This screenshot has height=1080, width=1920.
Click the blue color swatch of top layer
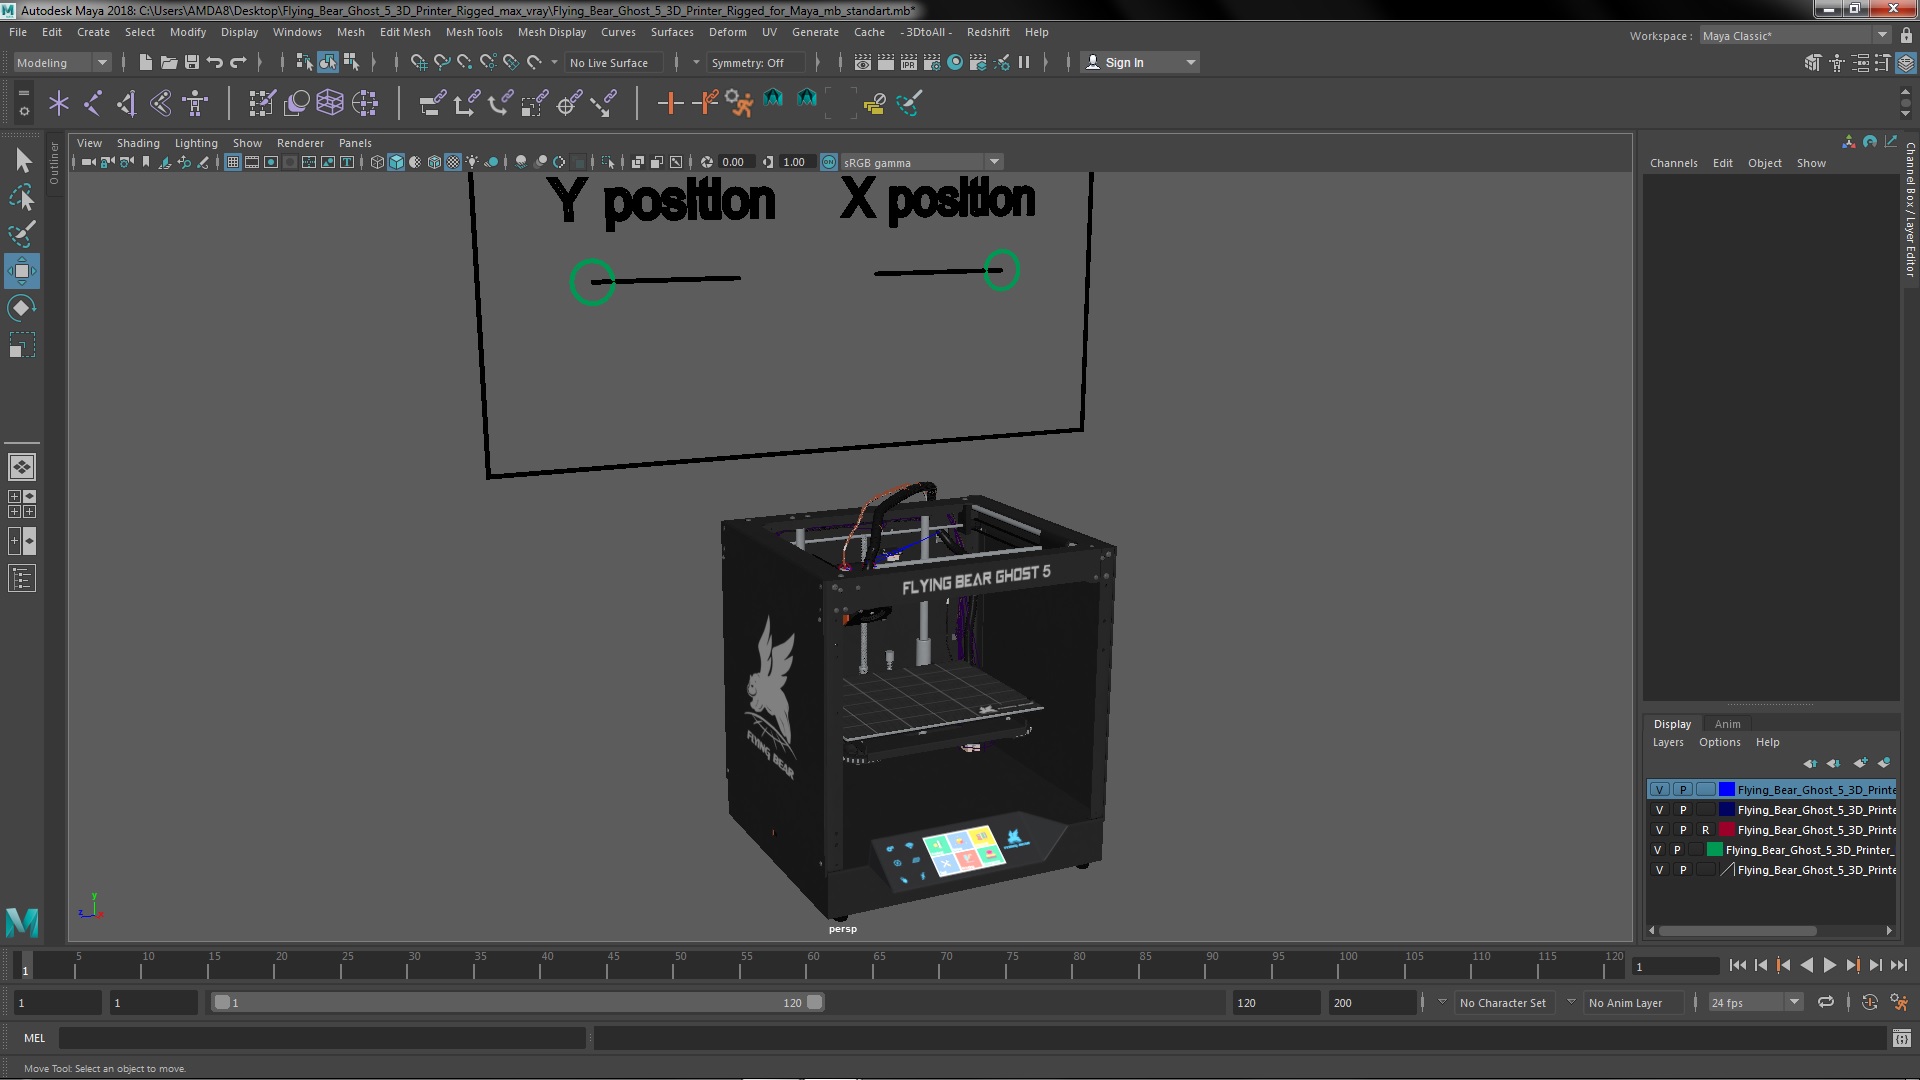(x=1727, y=790)
